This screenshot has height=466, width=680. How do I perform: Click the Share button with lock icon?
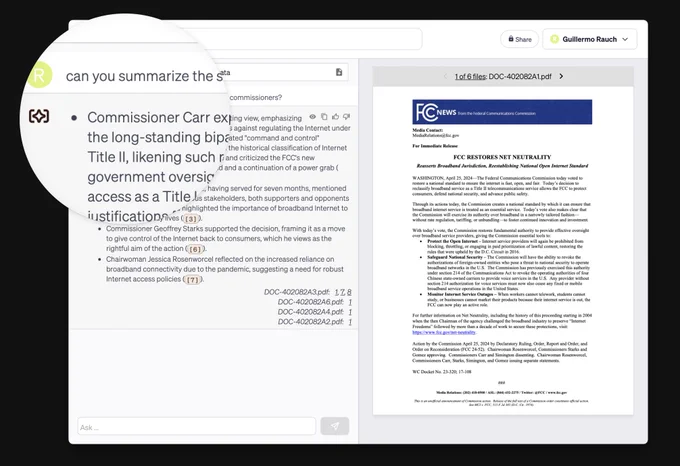click(520, 39)
